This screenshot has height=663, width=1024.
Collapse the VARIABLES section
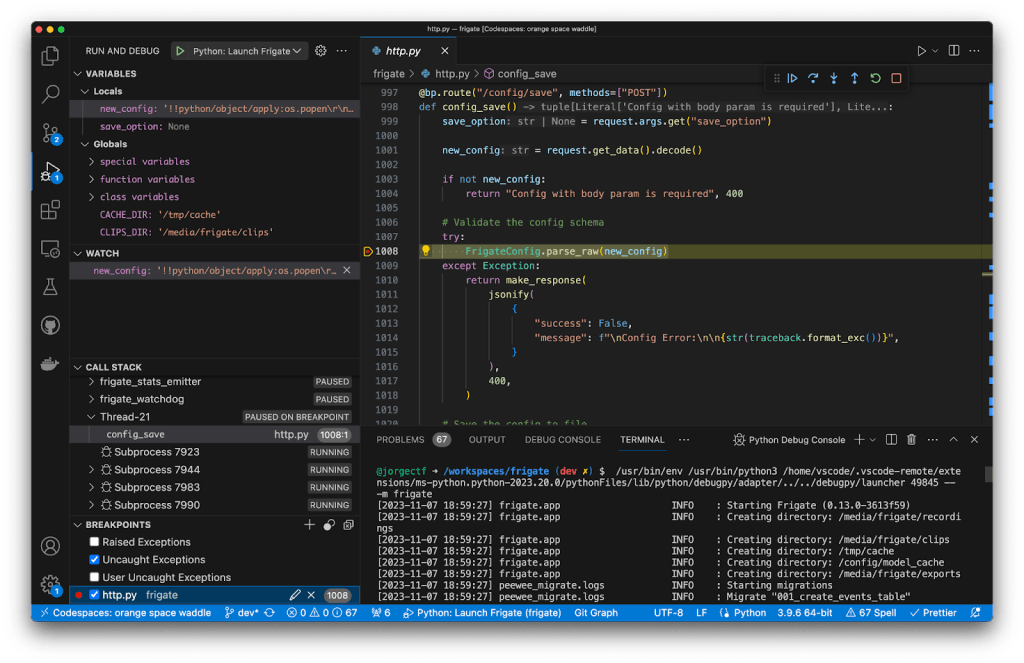point(78,74)
